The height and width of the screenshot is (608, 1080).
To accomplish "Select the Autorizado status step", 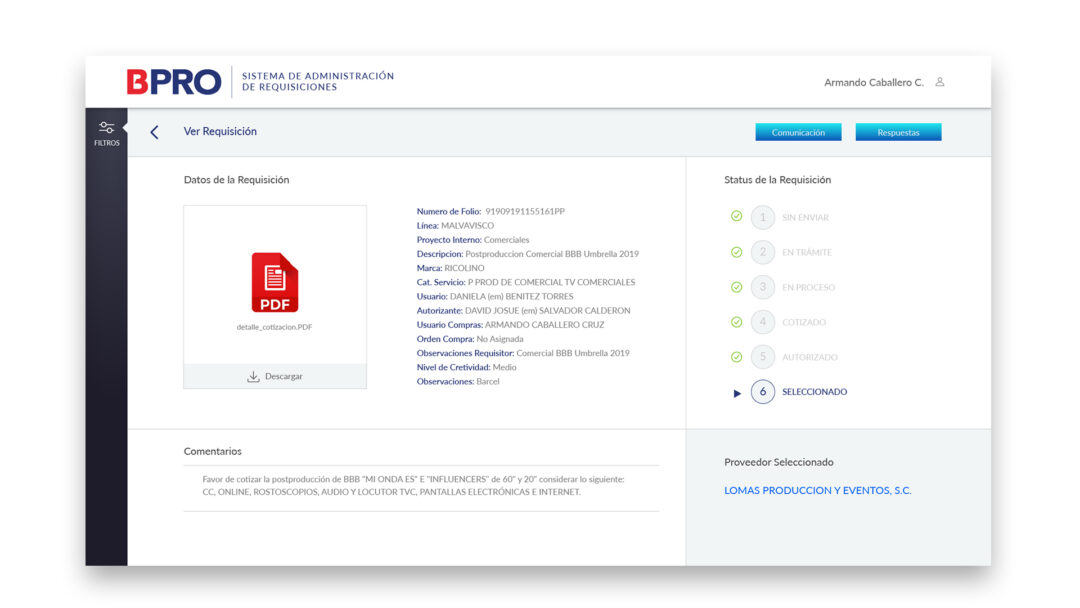I will pos(809,357).
